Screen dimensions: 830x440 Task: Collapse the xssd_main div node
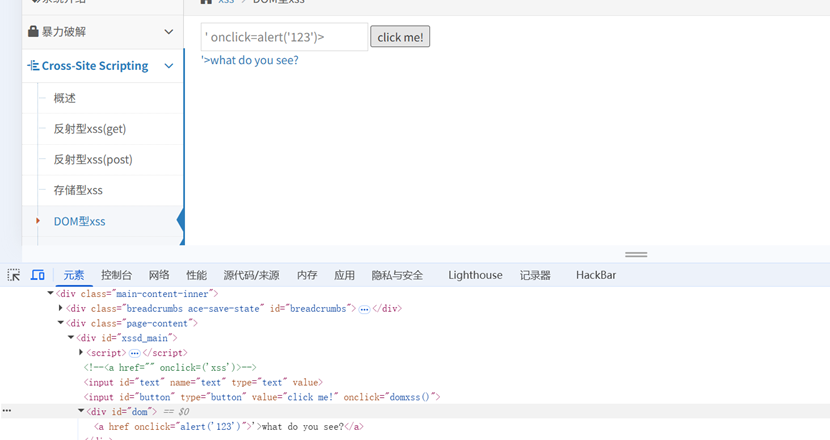point(70,337)
